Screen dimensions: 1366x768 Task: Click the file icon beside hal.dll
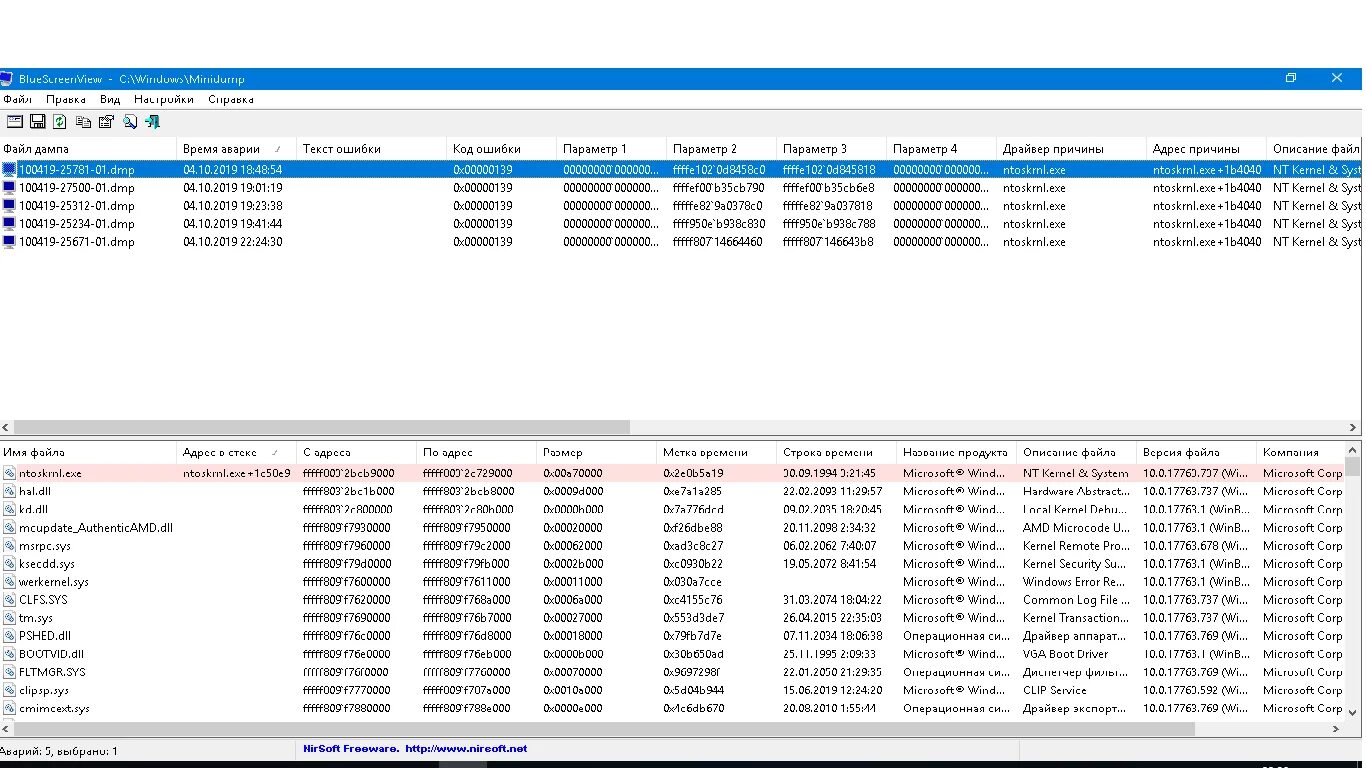(x=10, y=491)
